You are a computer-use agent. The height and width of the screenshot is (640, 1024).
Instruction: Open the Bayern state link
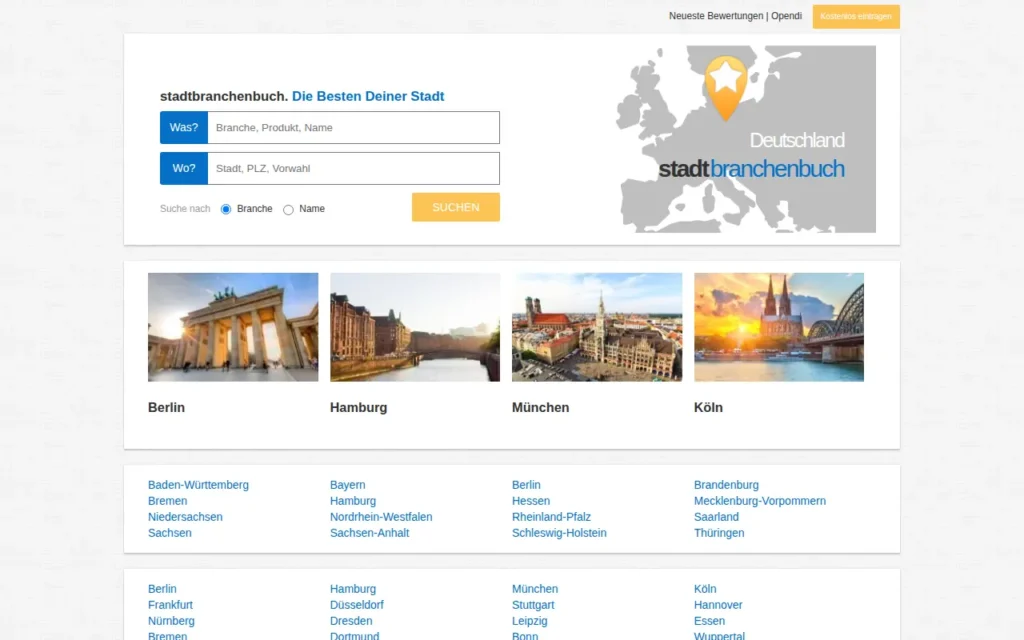click(347, 485)
